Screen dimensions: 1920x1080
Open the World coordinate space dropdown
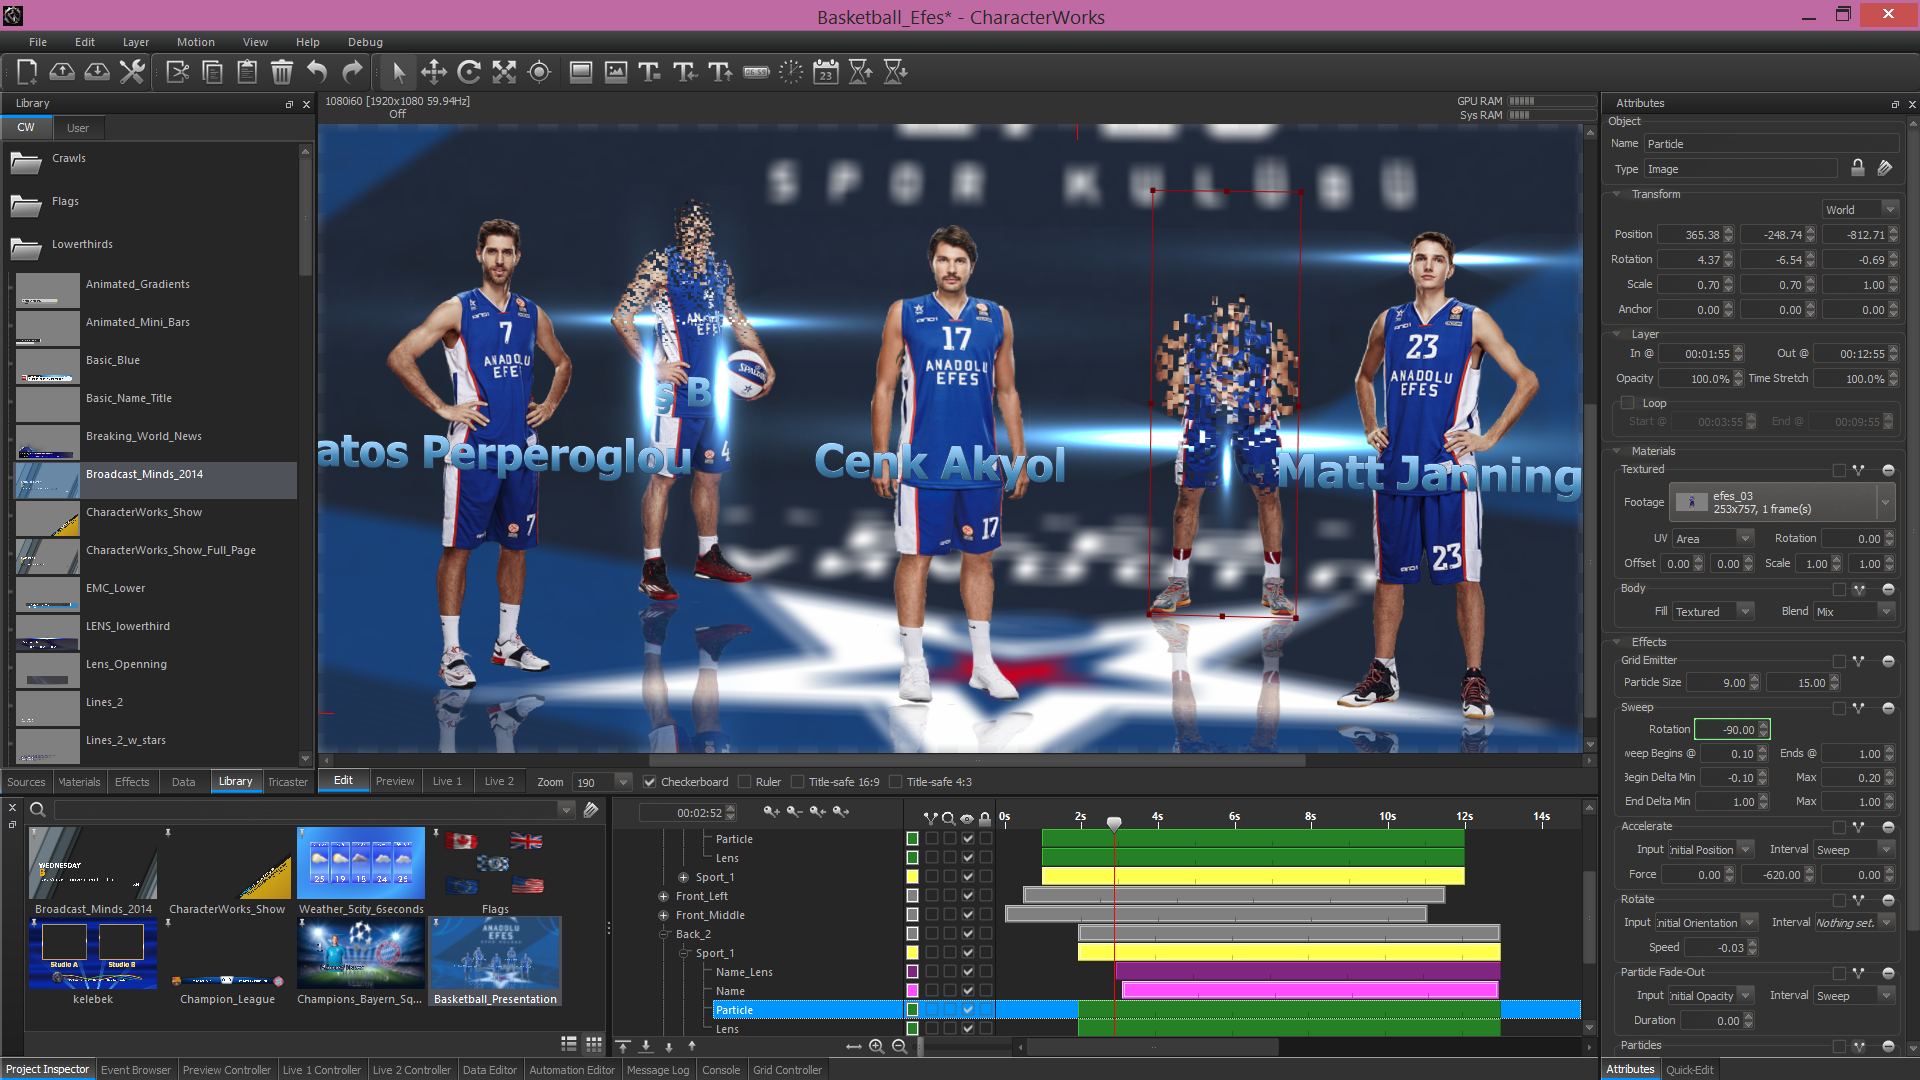click(1859, 210)
